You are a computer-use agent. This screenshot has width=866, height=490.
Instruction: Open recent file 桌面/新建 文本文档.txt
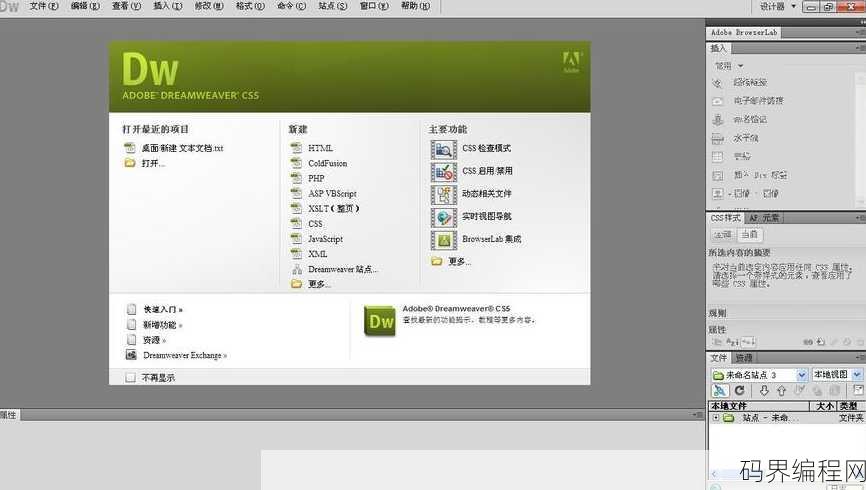(x=182, y=148)
